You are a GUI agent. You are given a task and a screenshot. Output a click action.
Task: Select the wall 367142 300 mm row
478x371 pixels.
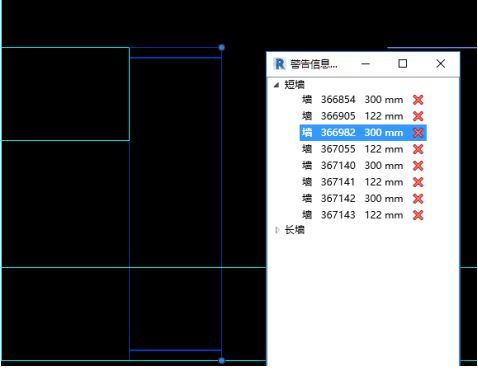click(363, 199)
